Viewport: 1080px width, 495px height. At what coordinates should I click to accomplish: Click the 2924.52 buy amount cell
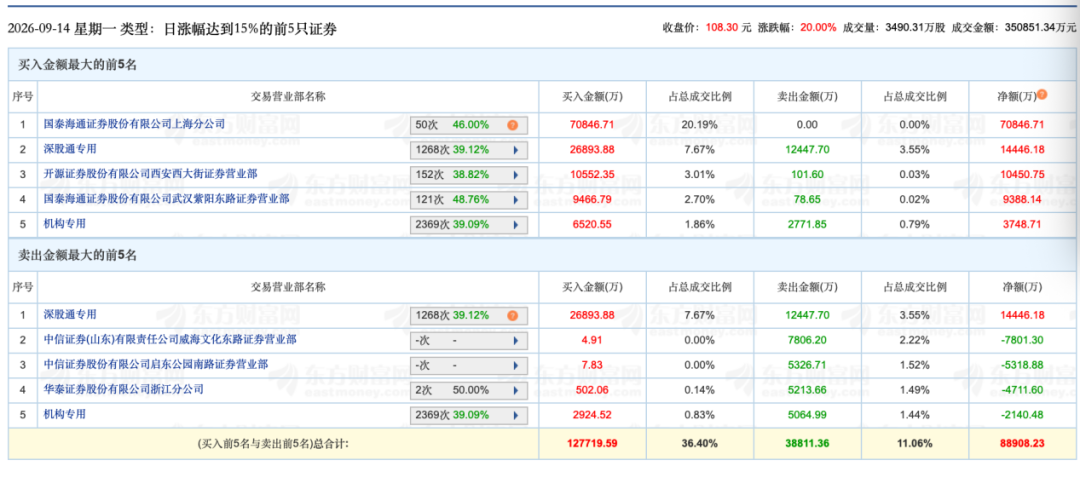click(592, 414)
